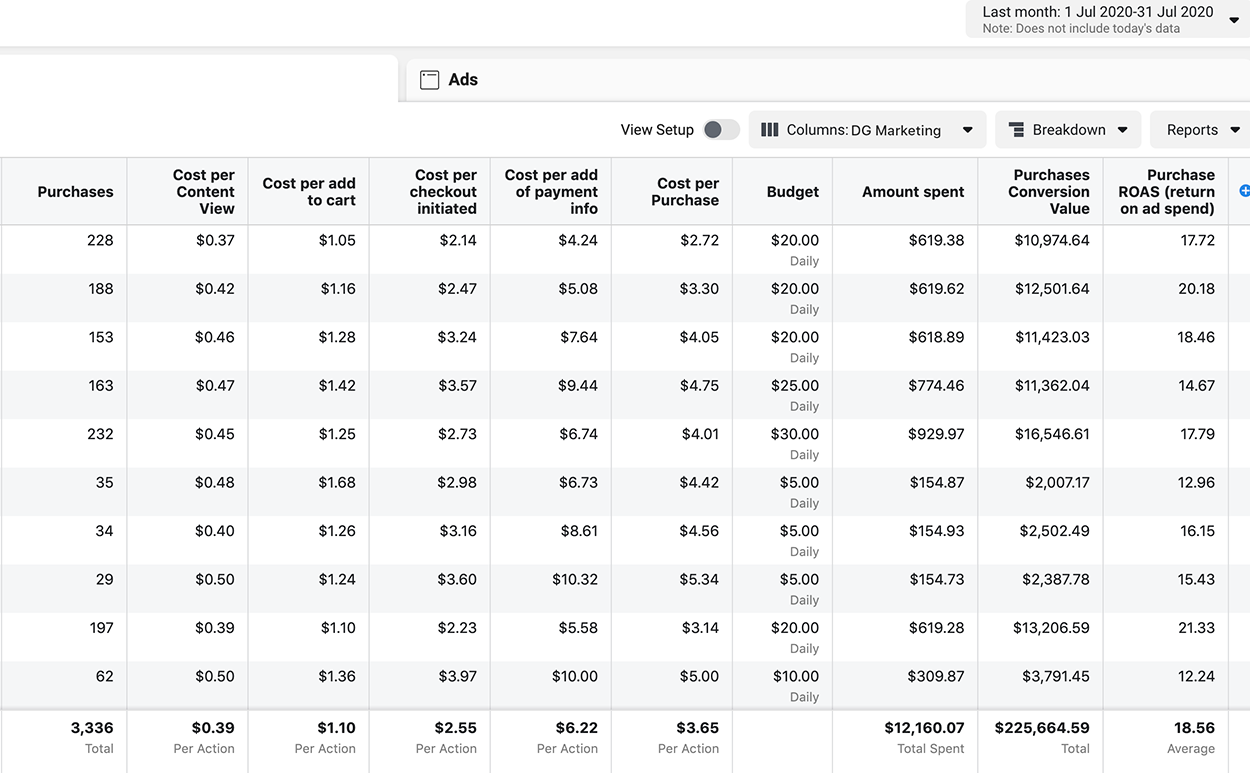Click the Purchases Conversion Value header

1049,192
